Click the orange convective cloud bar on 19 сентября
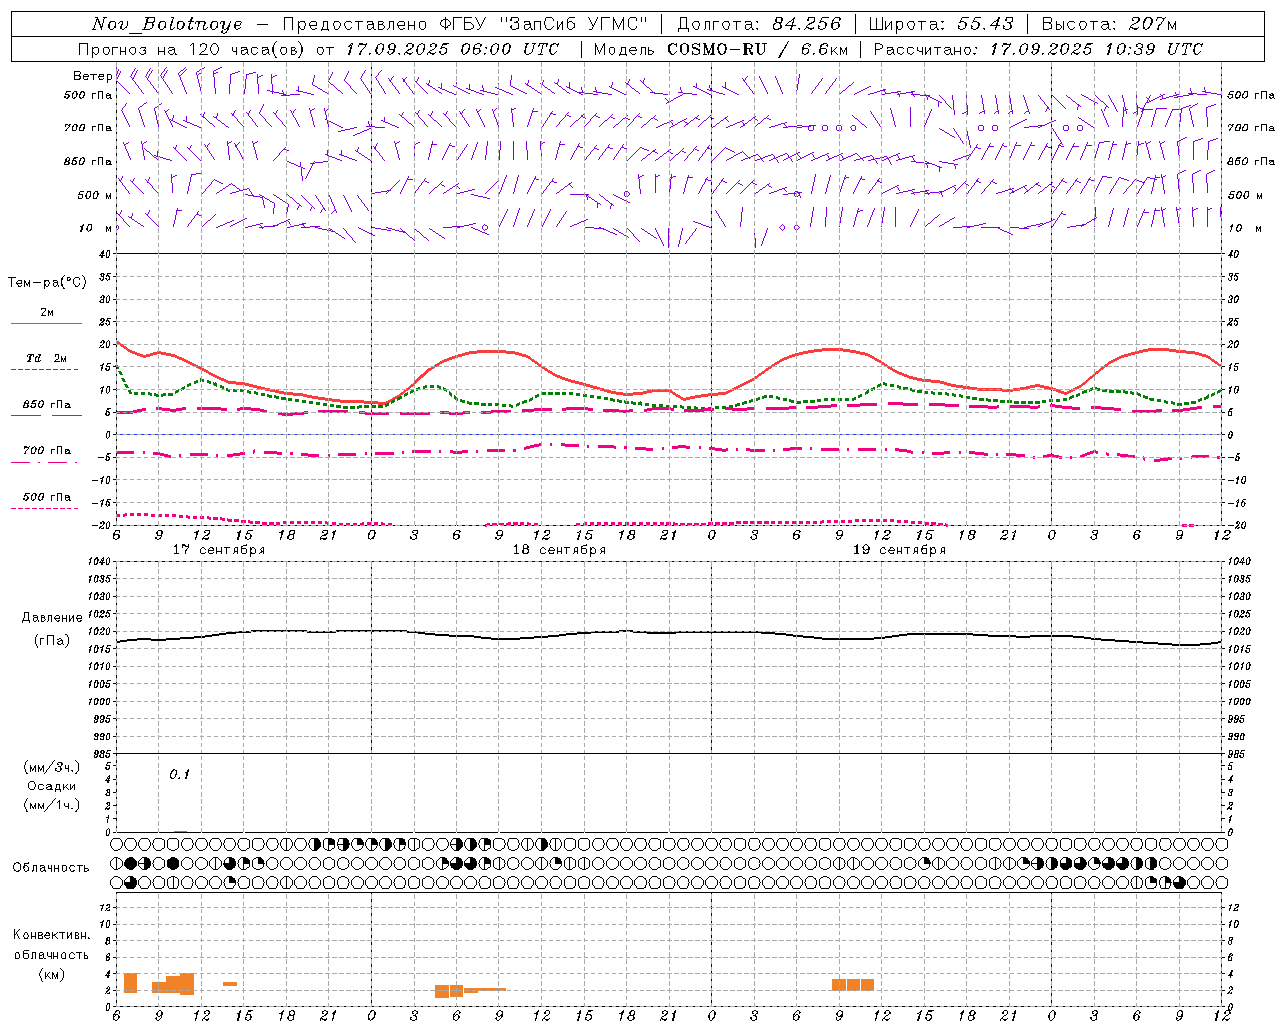1280x1024 pixels. coord(853,985)
